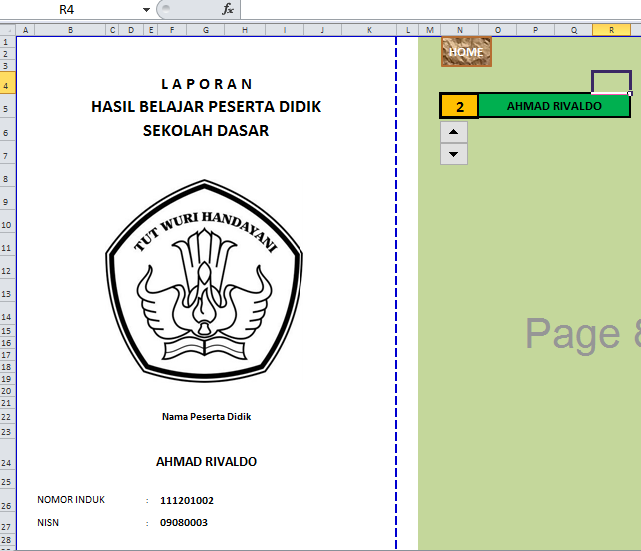This screenshot has width=641, height=551.
Task: Click the value 111201002
Action: click(187, 500)
